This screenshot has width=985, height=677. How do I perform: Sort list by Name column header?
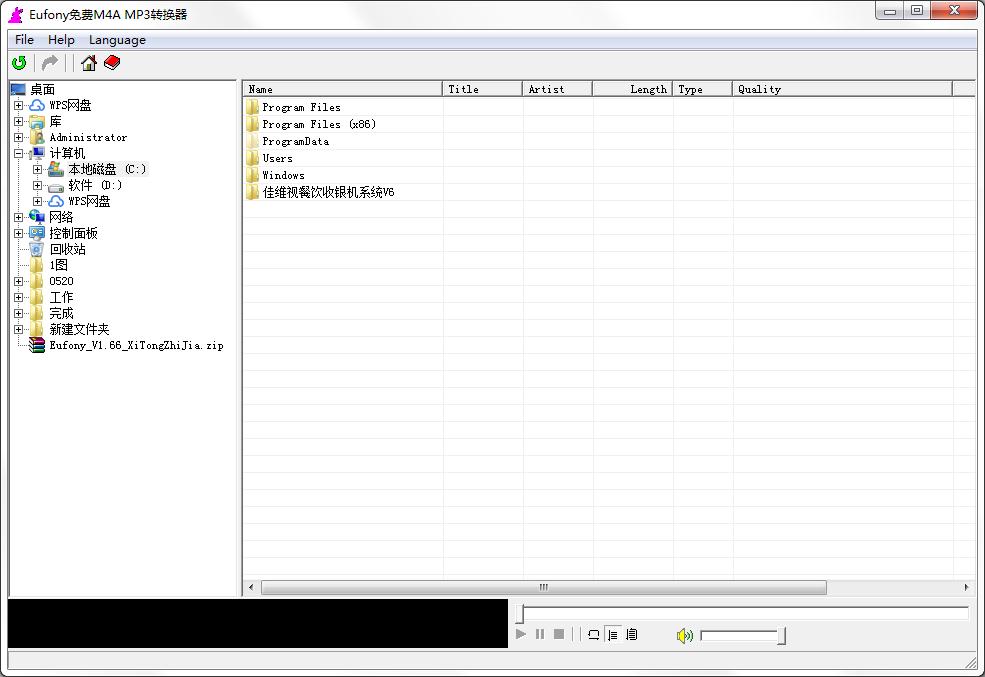tap(343, 89)
